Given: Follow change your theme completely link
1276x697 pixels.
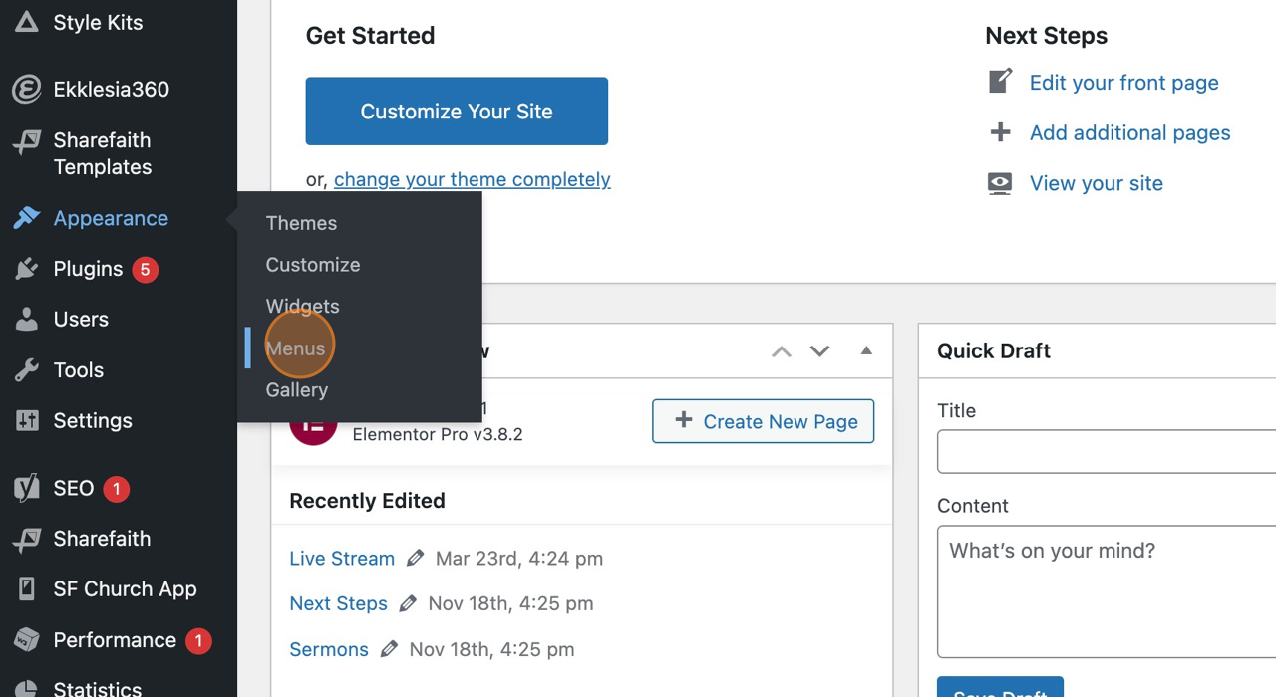Looking at the screenshot, I should coord(472,179).
